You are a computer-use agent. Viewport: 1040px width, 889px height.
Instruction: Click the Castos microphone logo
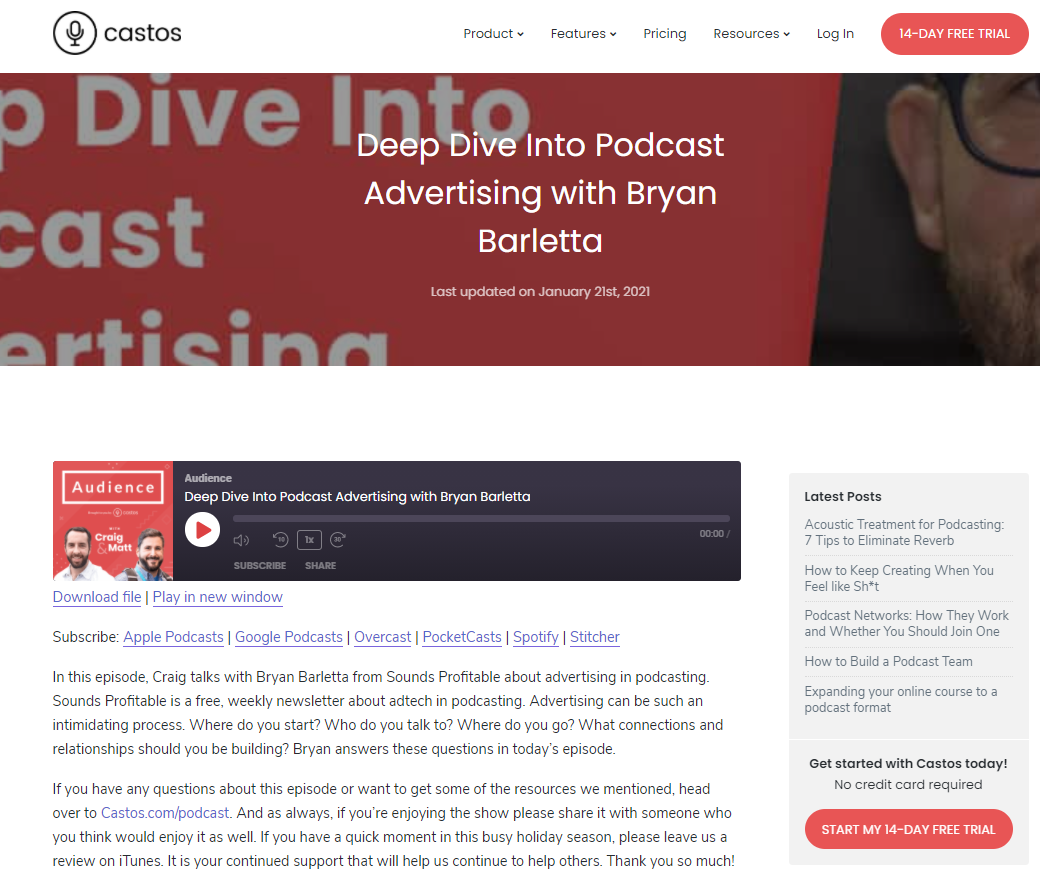[x=75, y=33]
